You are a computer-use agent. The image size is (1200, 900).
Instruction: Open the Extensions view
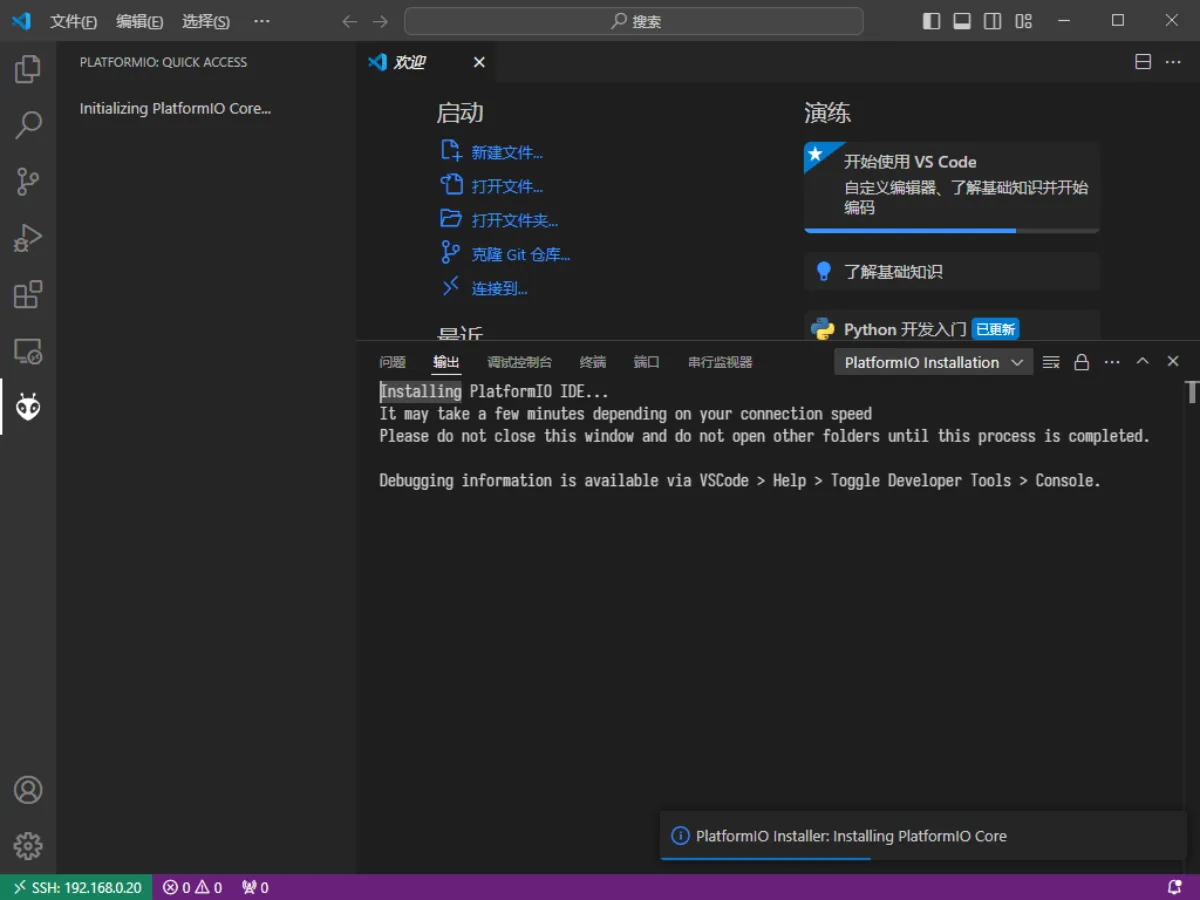pos(29,294)
